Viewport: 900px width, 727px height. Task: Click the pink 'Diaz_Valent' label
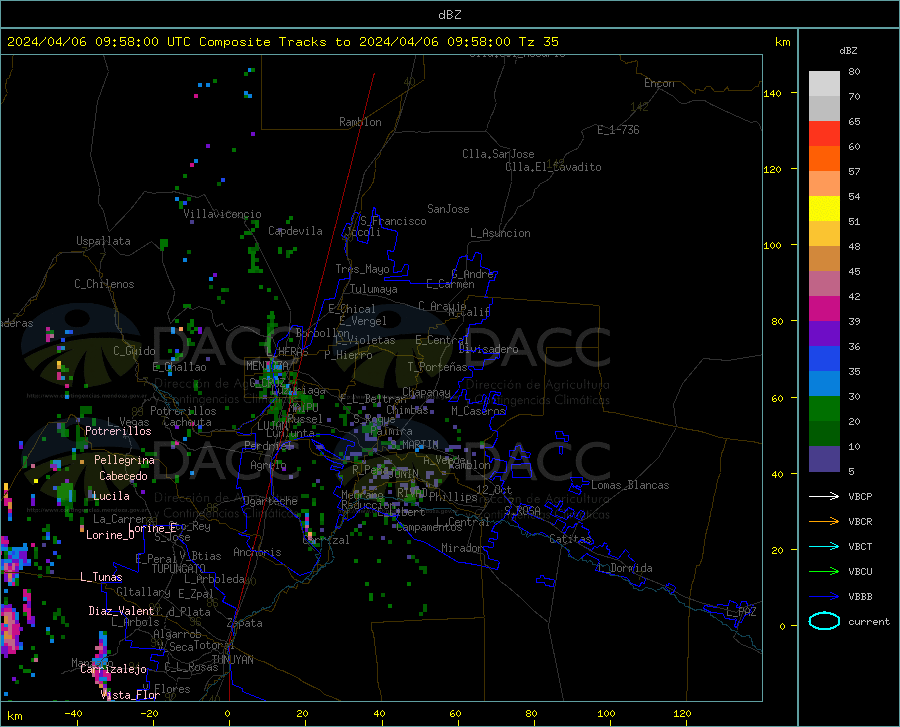(121, 611)
